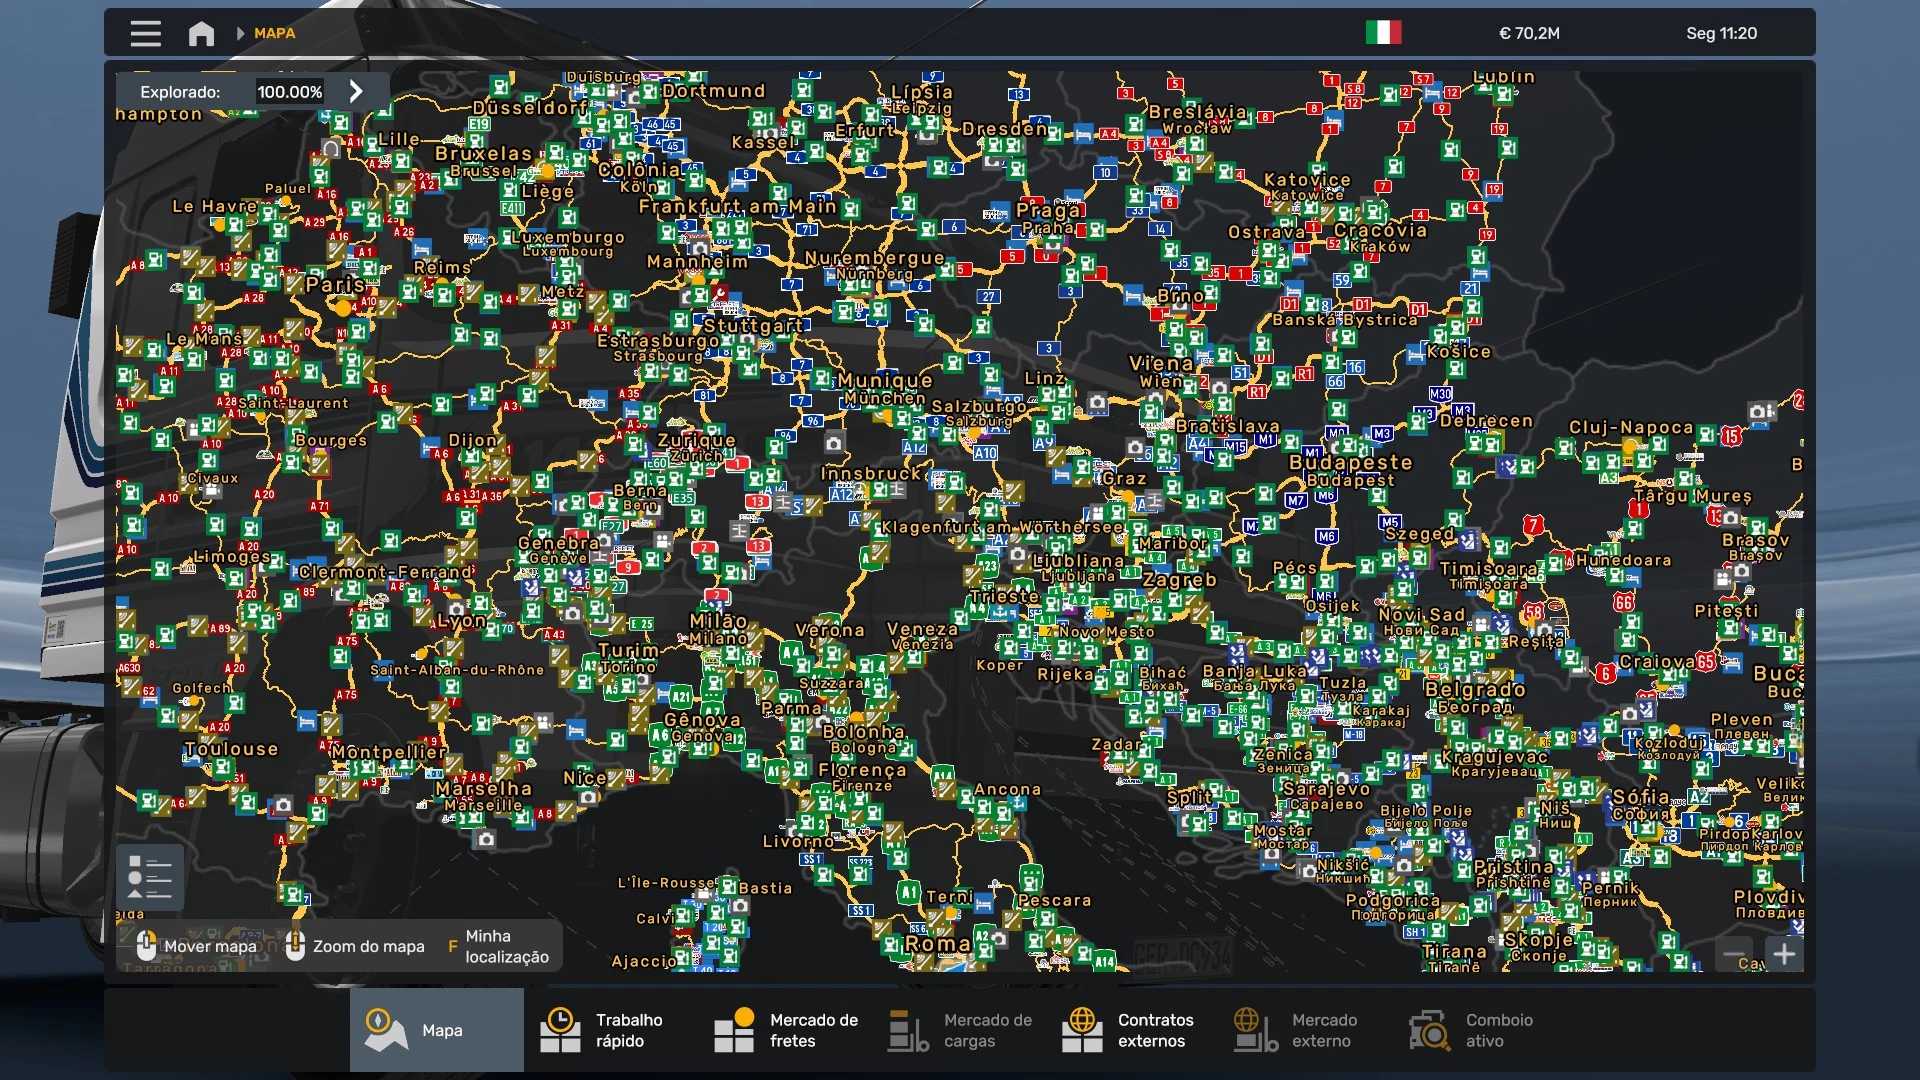Zoom in the map with plus button
Screen dimensions: 1920x1080
[1785, 954]
